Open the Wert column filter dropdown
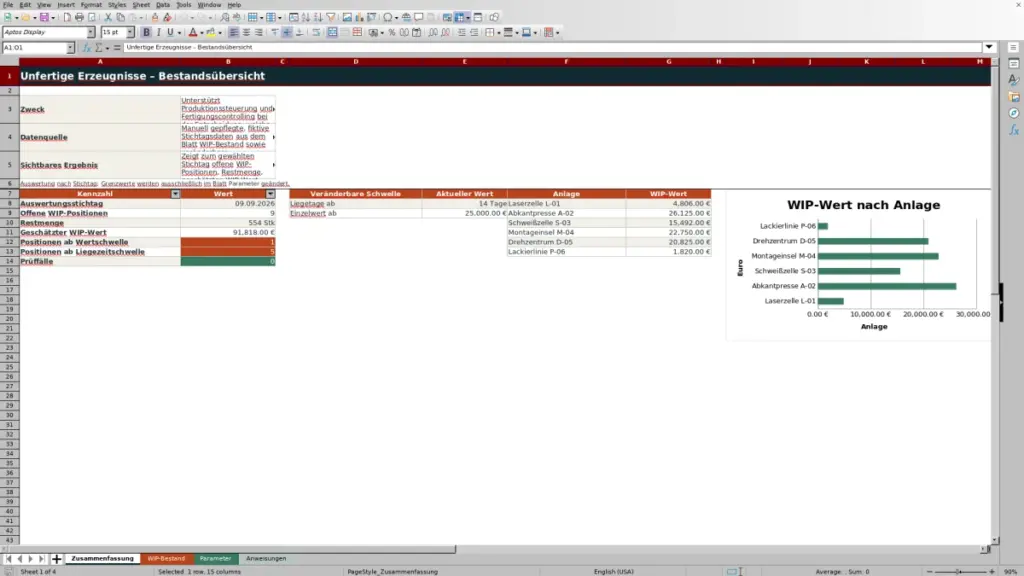 [270, 194]
